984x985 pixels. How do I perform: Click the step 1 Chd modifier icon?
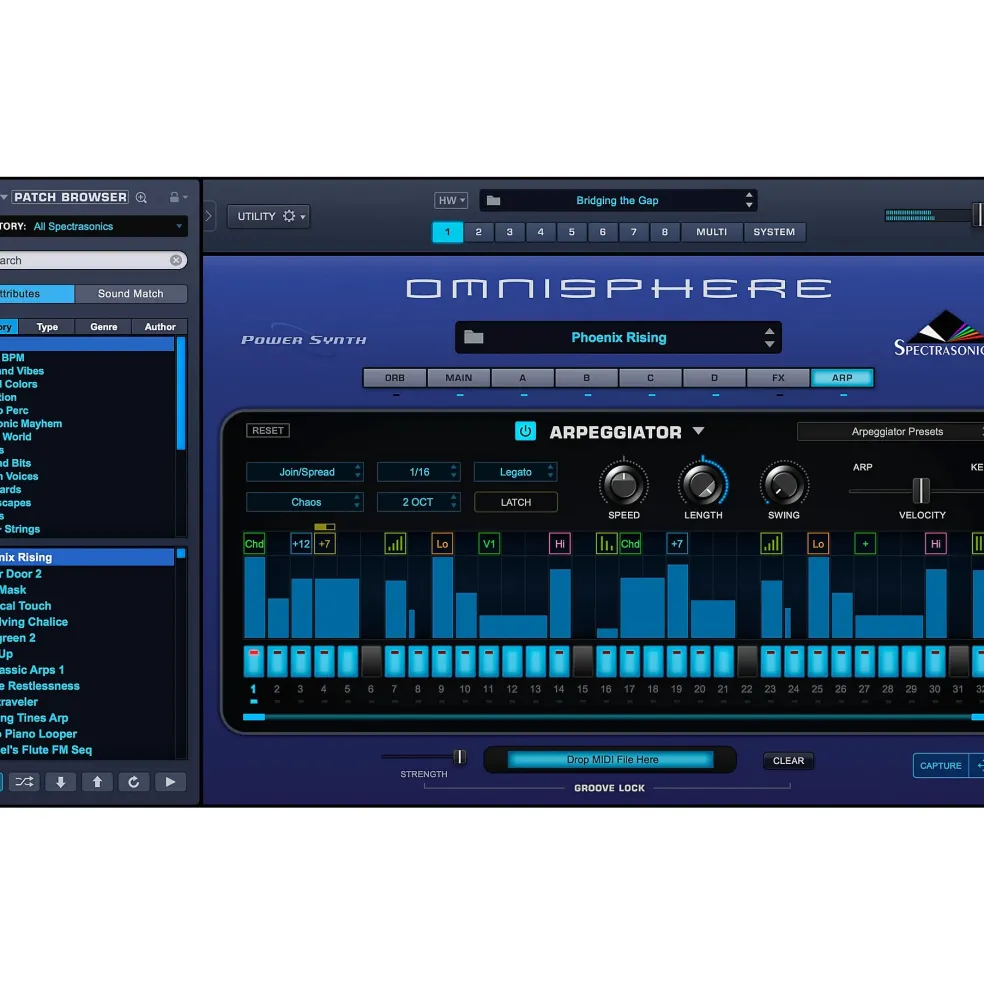[254, 544]
